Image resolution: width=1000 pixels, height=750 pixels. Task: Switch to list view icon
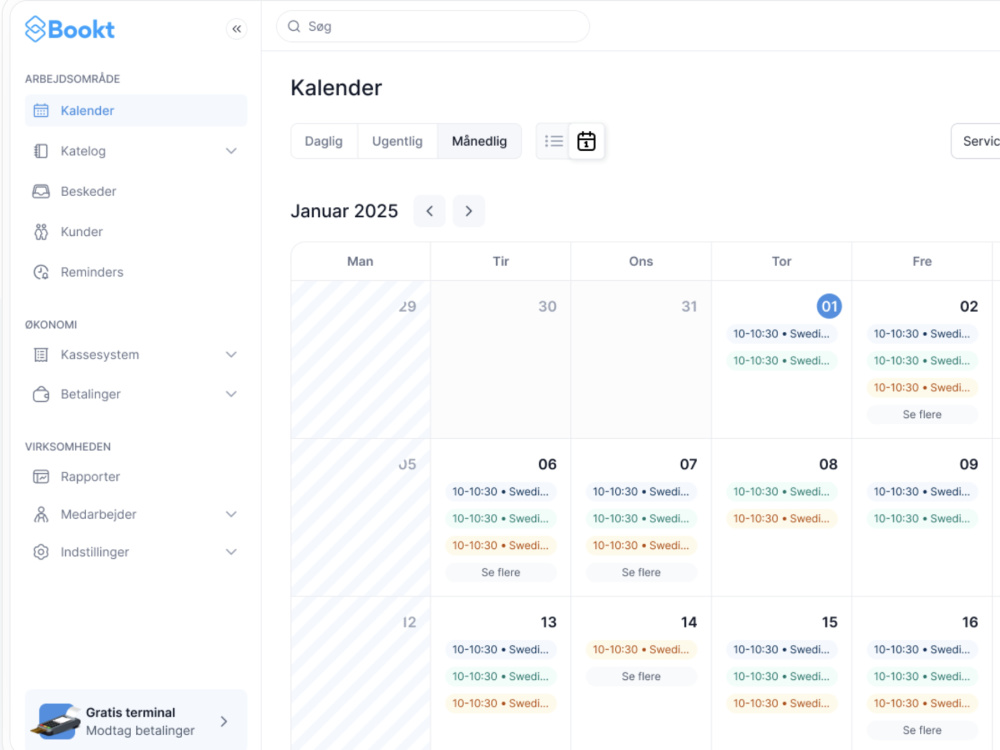pos(554,141)
